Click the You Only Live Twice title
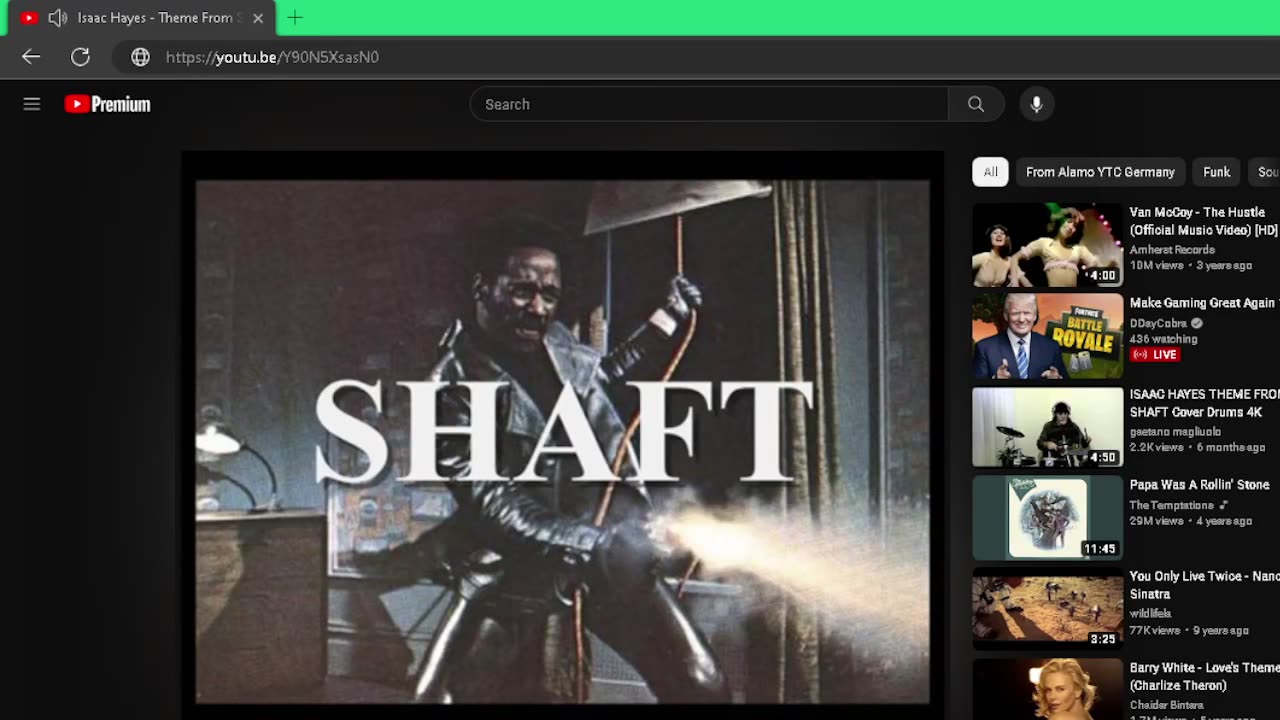Image resolution: width=1280 pixels, height=720 pixels. 1204,585
